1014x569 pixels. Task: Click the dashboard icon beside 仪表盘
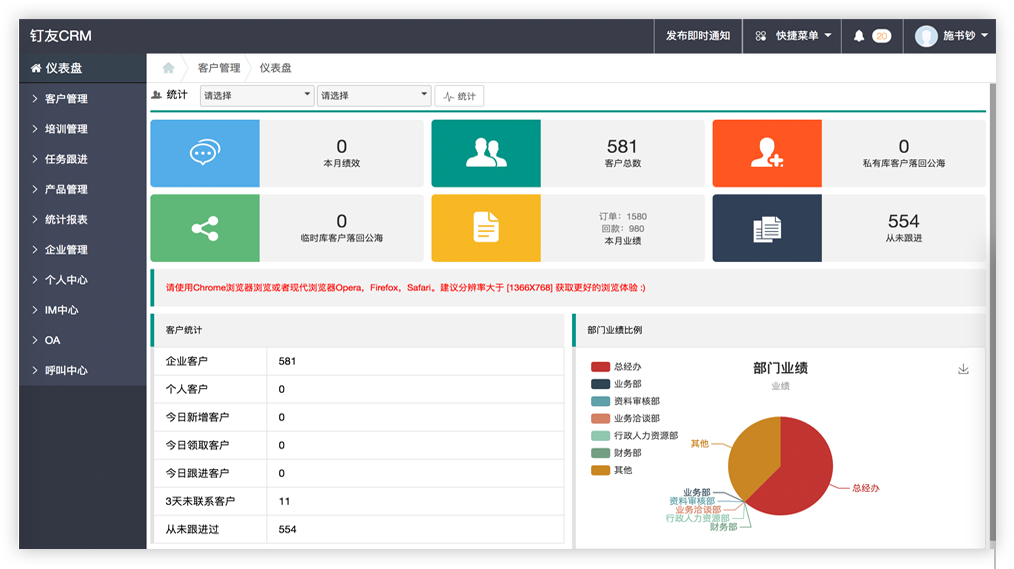[x=36, y=68]
